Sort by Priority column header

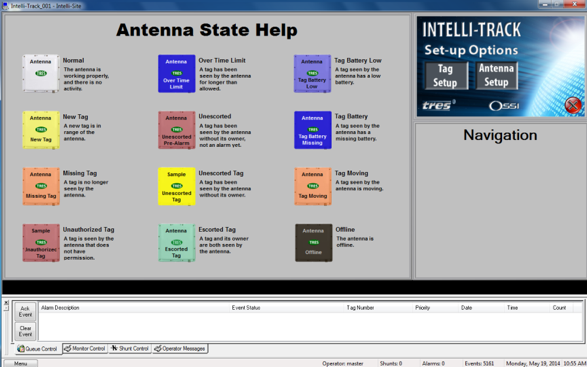(x=435, y=307)
